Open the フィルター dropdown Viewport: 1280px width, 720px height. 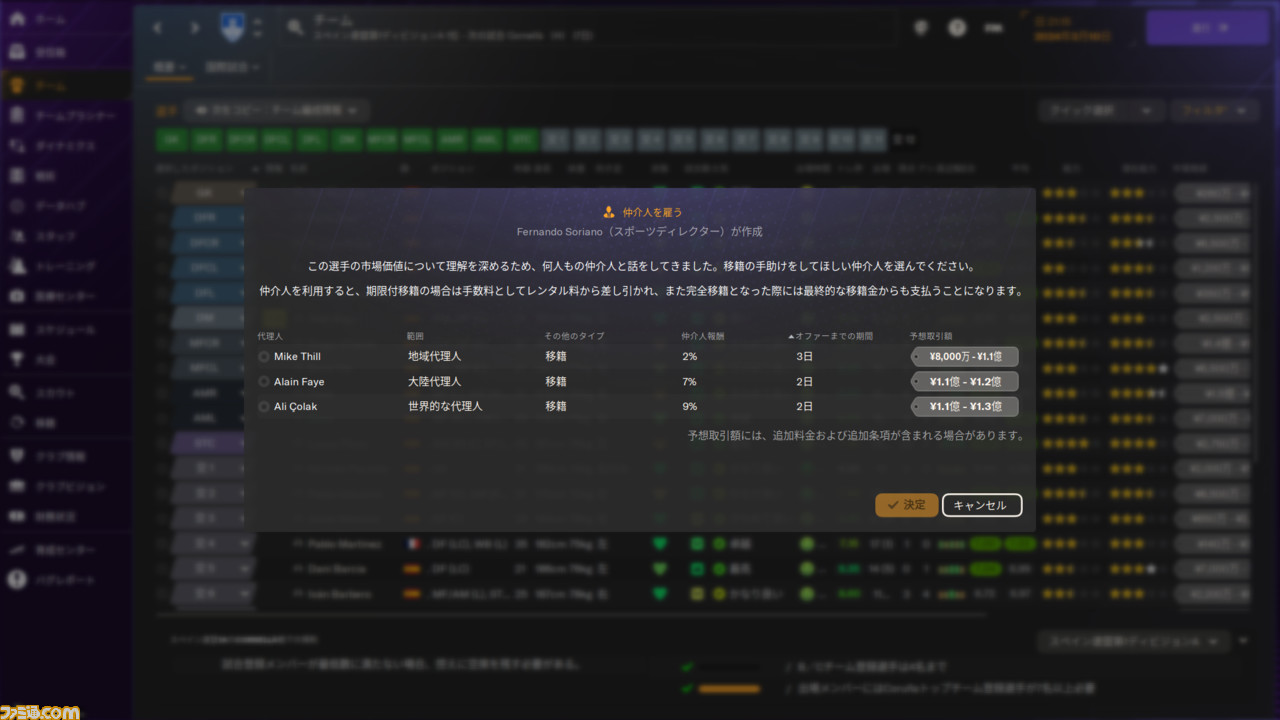coord(1215,111)
